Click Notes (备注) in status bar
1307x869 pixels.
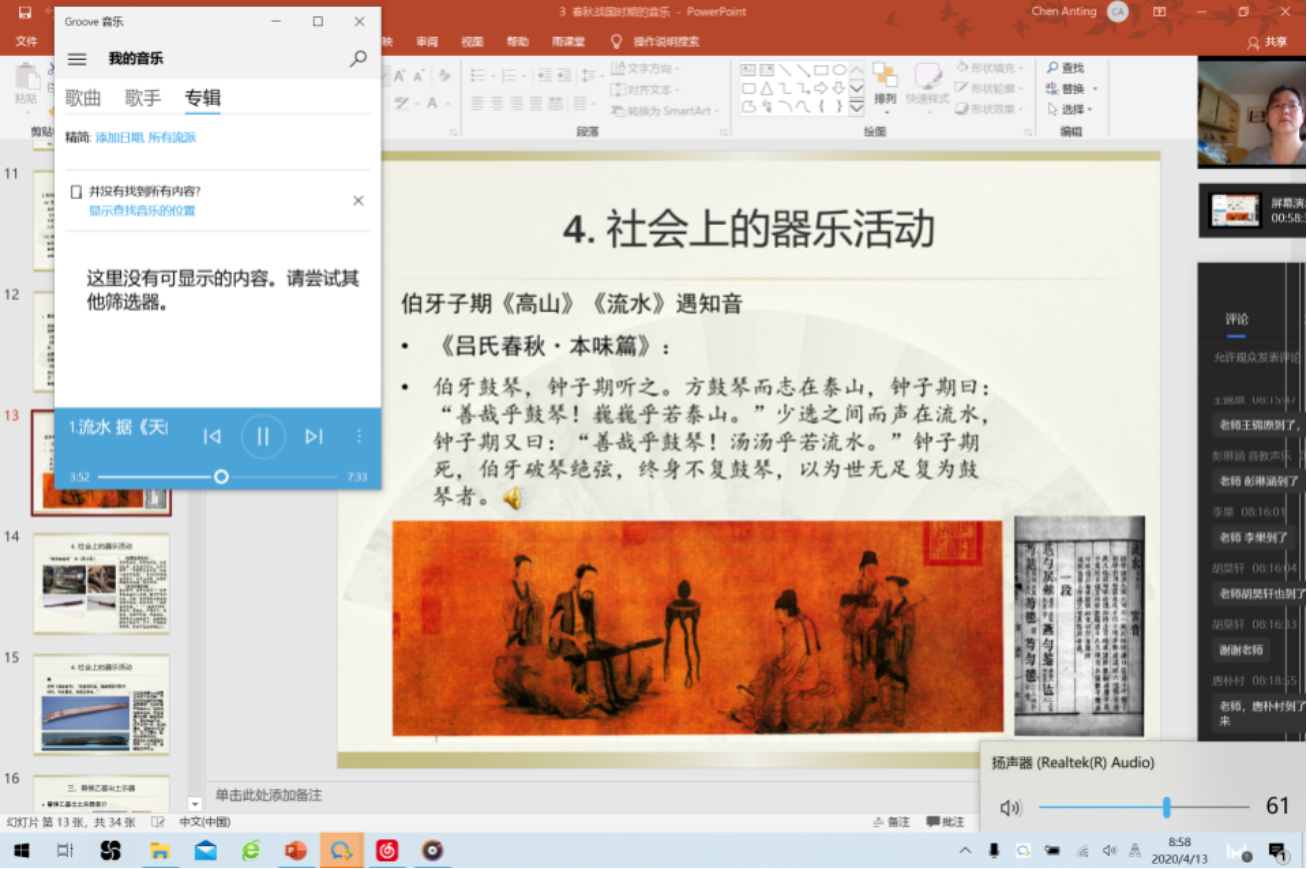[x=890, y=822]
